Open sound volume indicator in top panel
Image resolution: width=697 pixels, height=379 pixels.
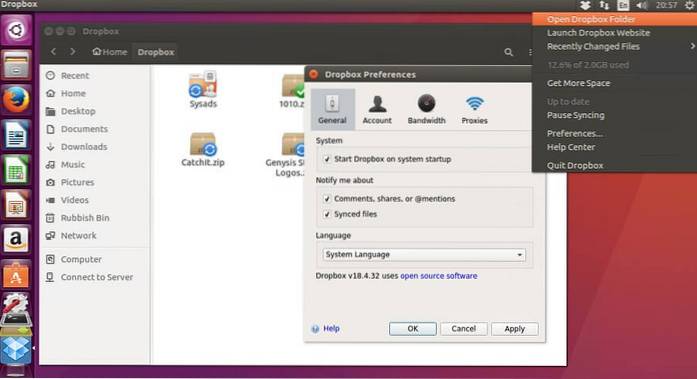tap(641, 5)
